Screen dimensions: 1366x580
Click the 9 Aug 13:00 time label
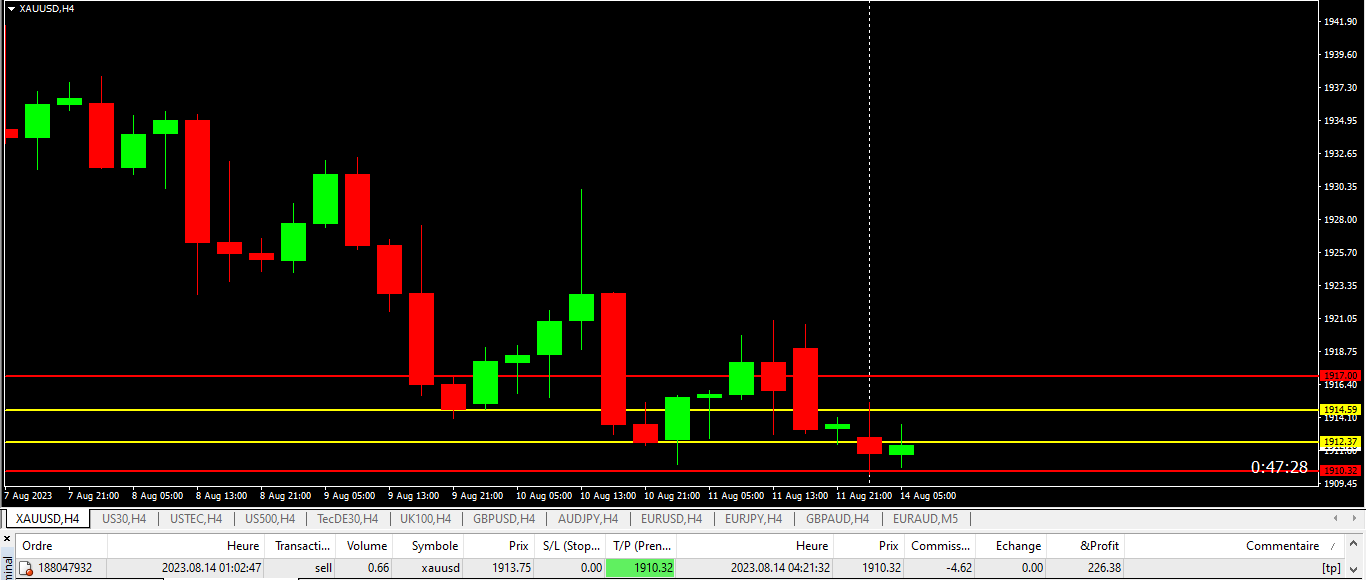[x=414, y=496]
